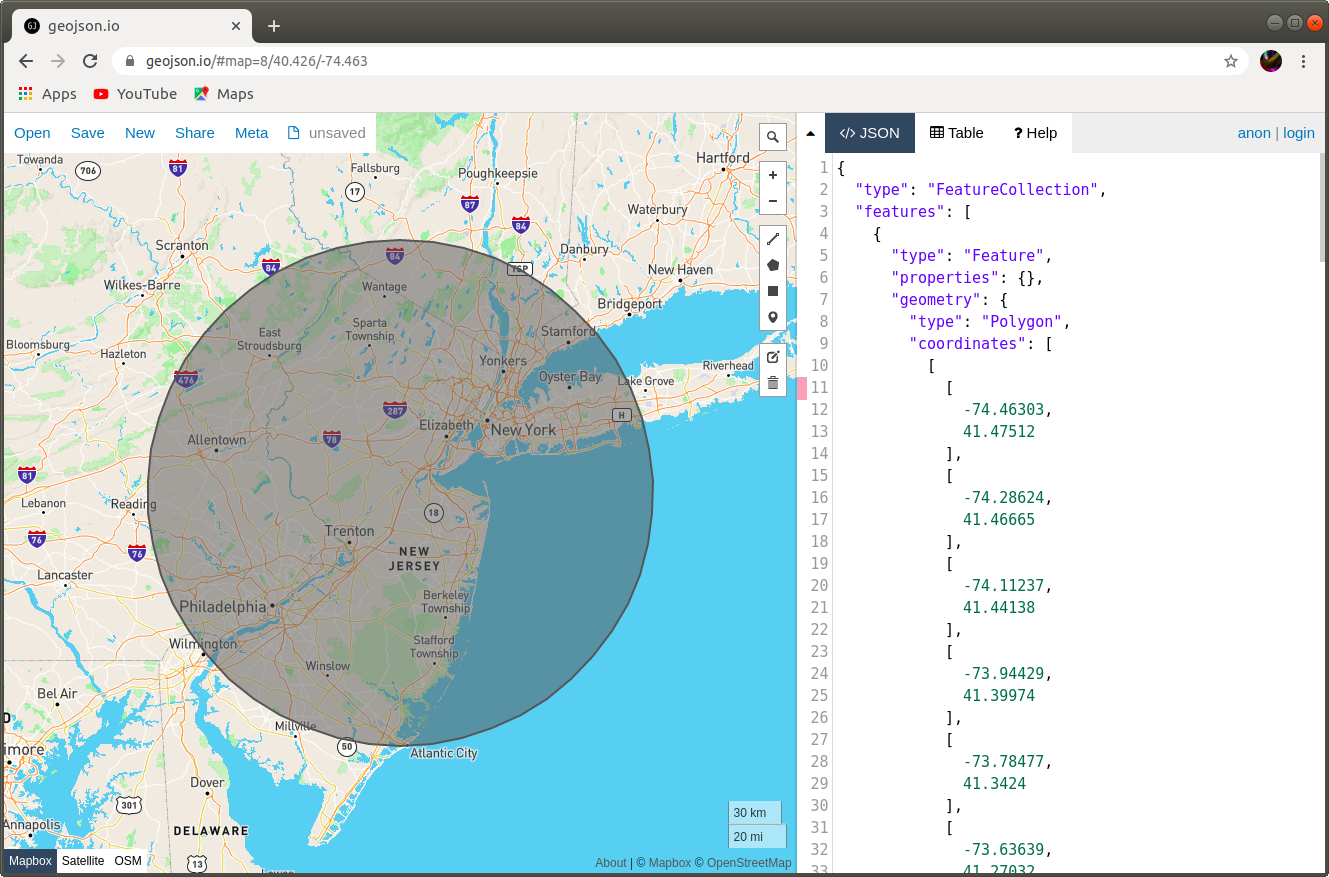Click the Share link
This screenshot has width=1329, height=877.
coord(194,132)
